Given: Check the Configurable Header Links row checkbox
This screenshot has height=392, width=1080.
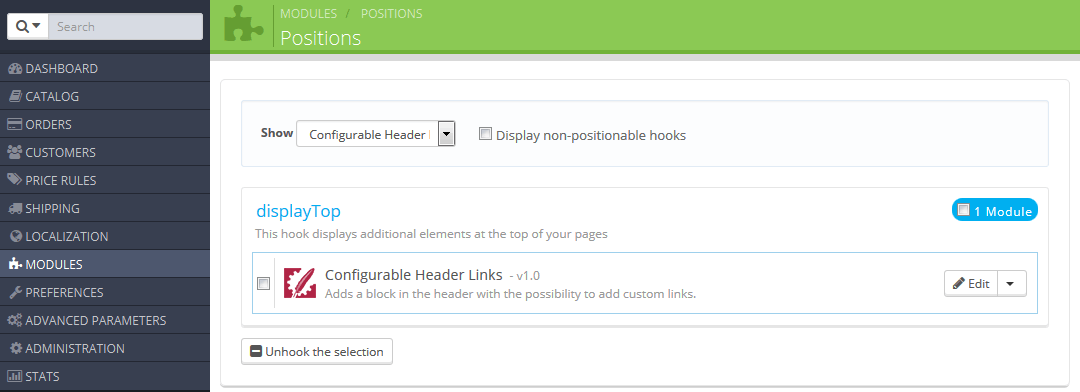Looking at the screenshot, I should click(264, 283).
